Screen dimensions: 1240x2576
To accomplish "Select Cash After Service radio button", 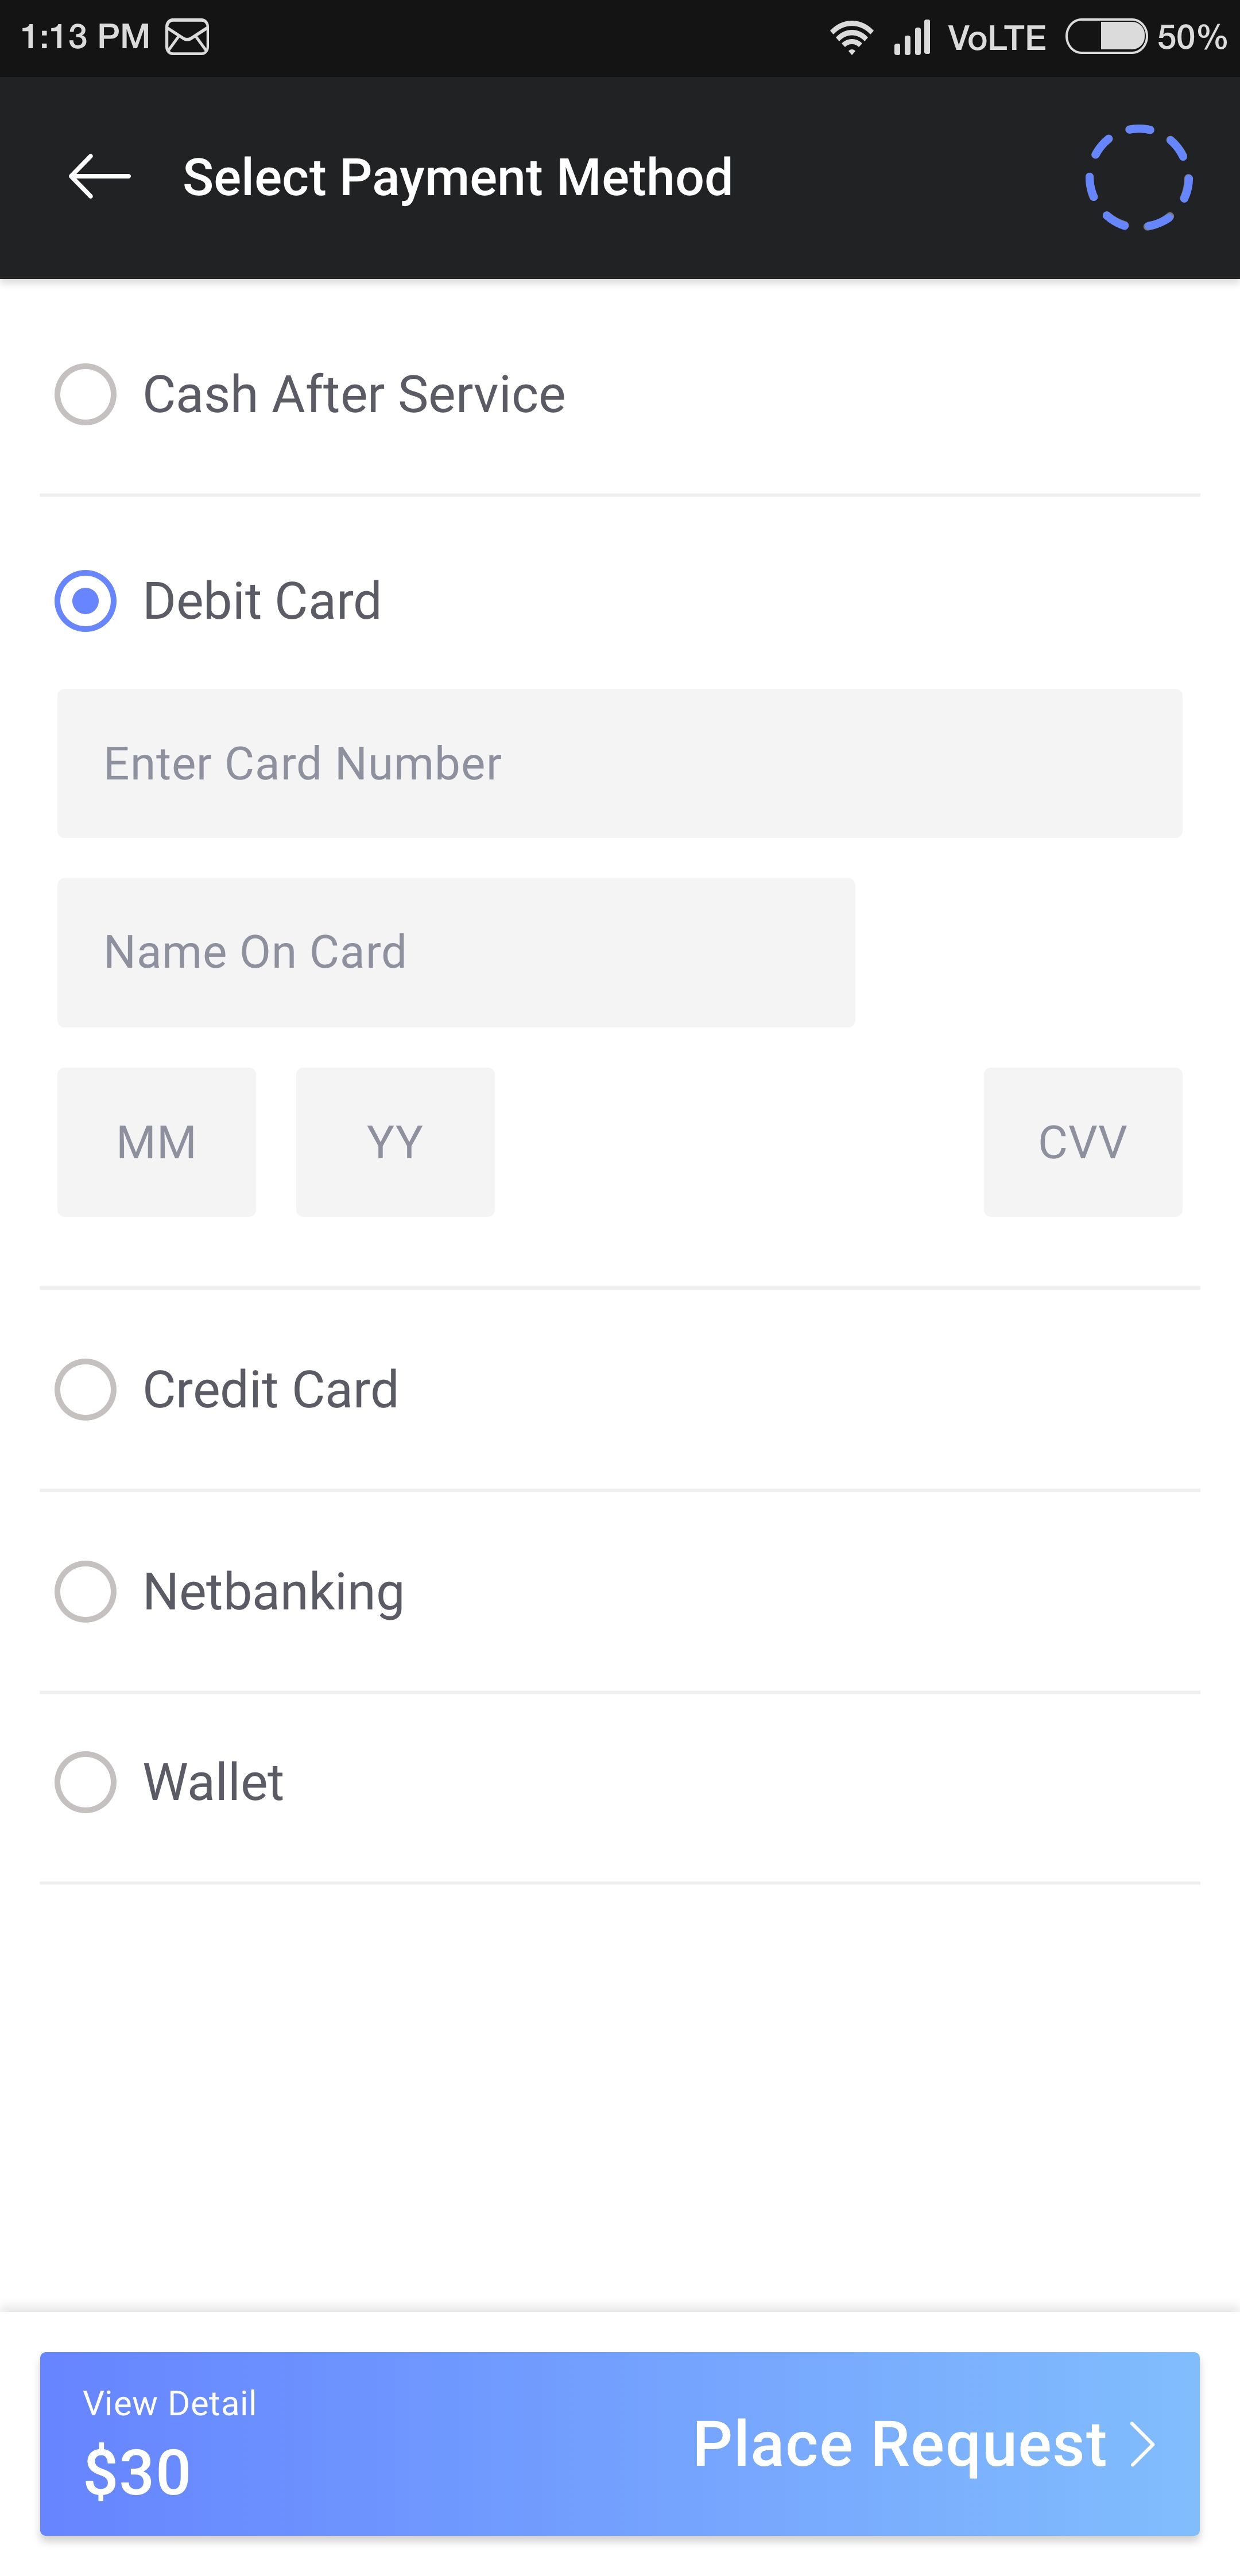I will [x=86, y=394].
